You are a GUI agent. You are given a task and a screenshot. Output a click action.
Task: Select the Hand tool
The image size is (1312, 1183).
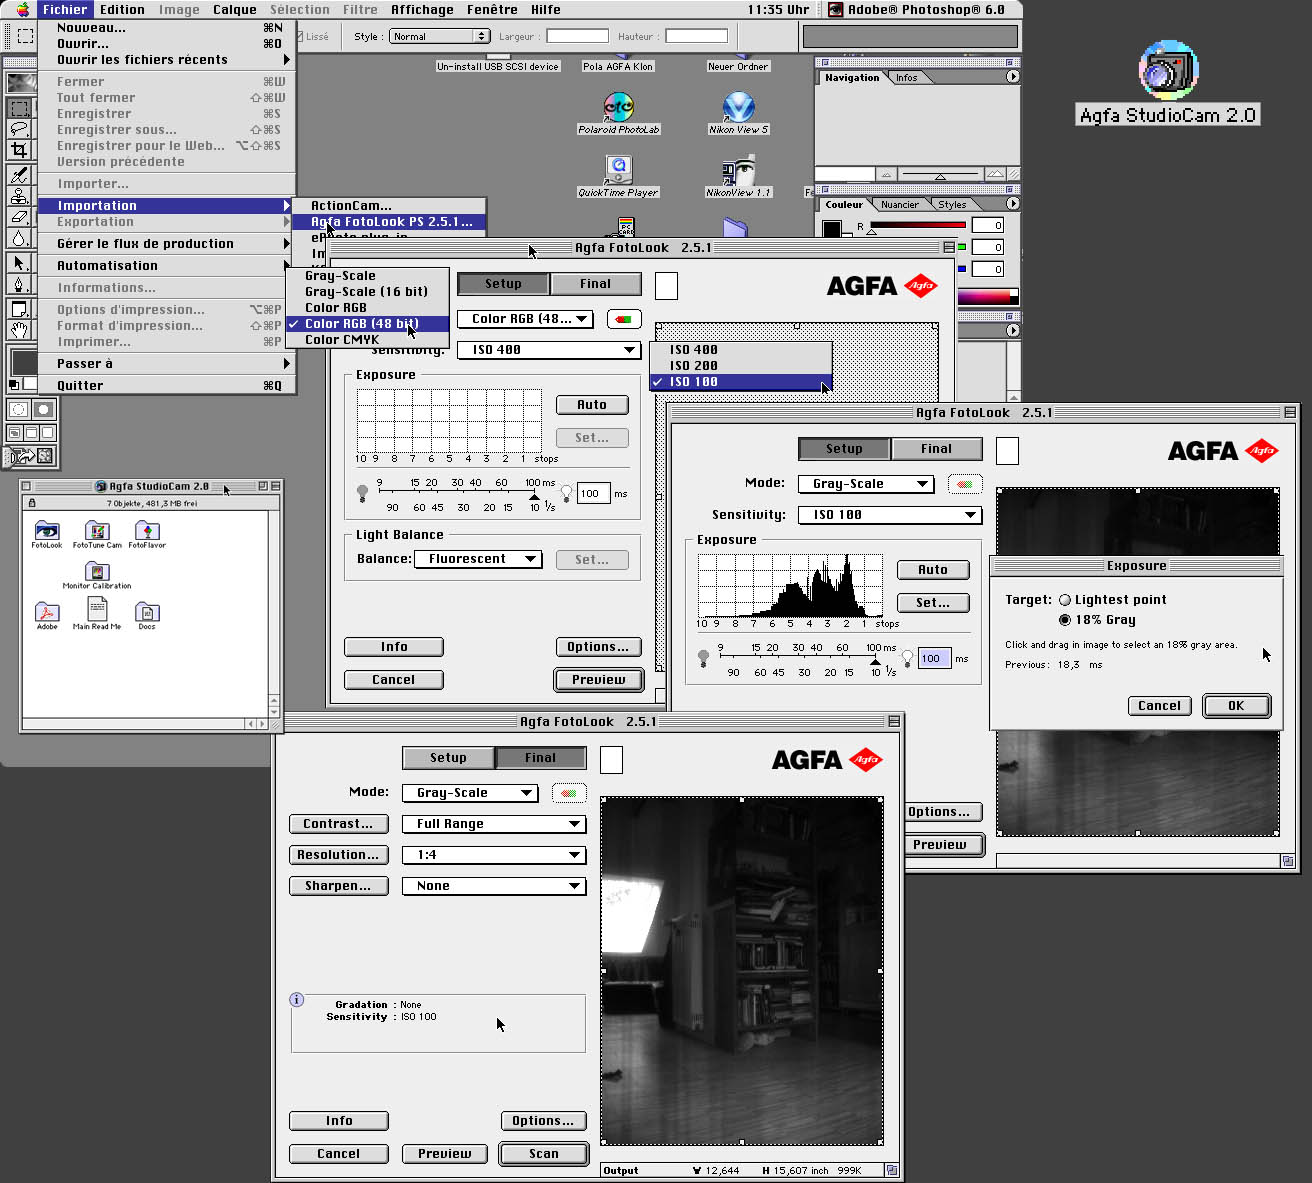pyautogui.click(x=19, y=330)
